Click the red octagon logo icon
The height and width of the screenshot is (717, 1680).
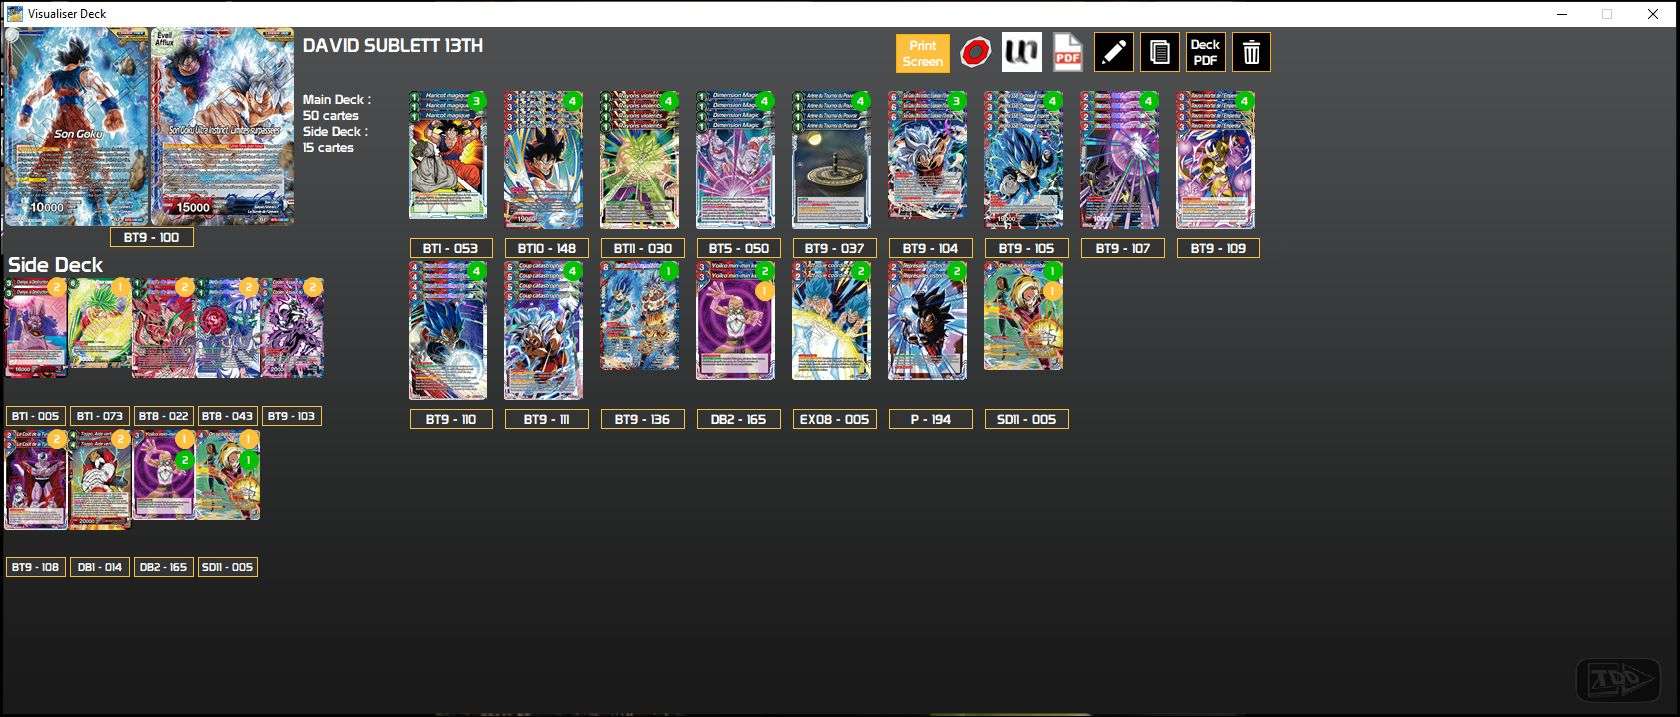coord(975,52)
